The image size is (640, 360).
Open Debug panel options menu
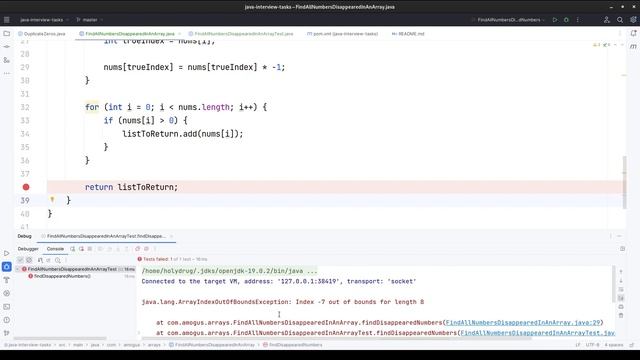611,236
